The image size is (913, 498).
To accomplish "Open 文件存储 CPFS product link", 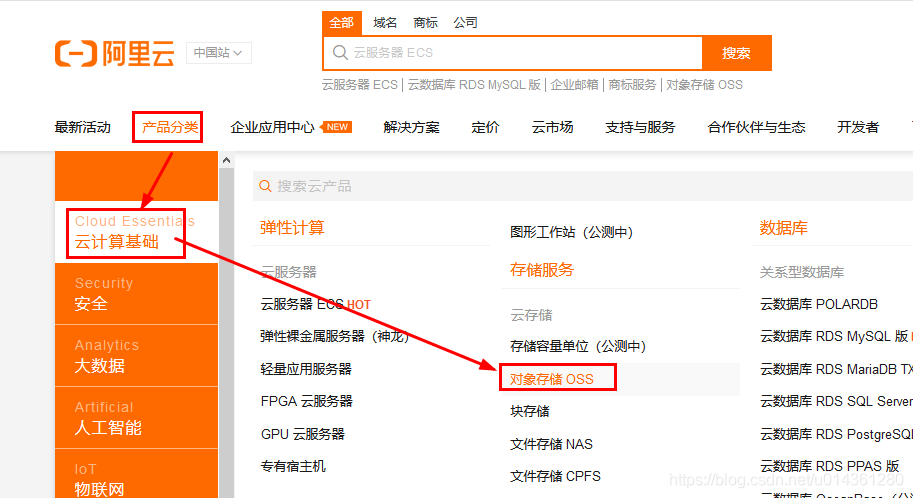I will [x=555, y=476].
